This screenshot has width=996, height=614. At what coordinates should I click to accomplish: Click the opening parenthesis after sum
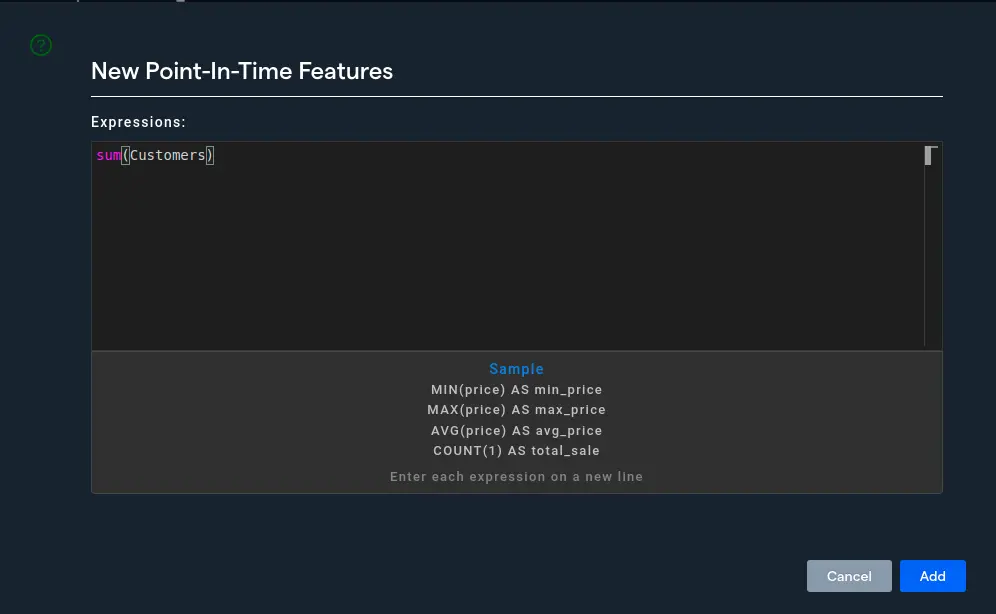[125, 155]
